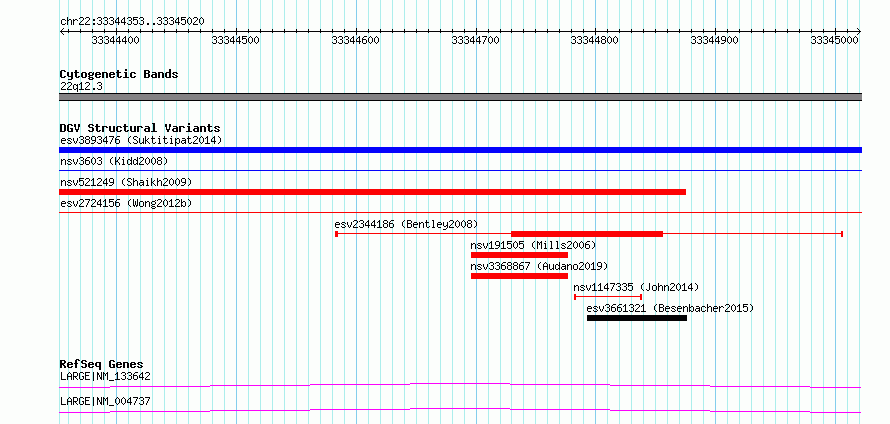
Task: Select the blue esv3893476 variant bar
Action: click(x=460, y=150)
